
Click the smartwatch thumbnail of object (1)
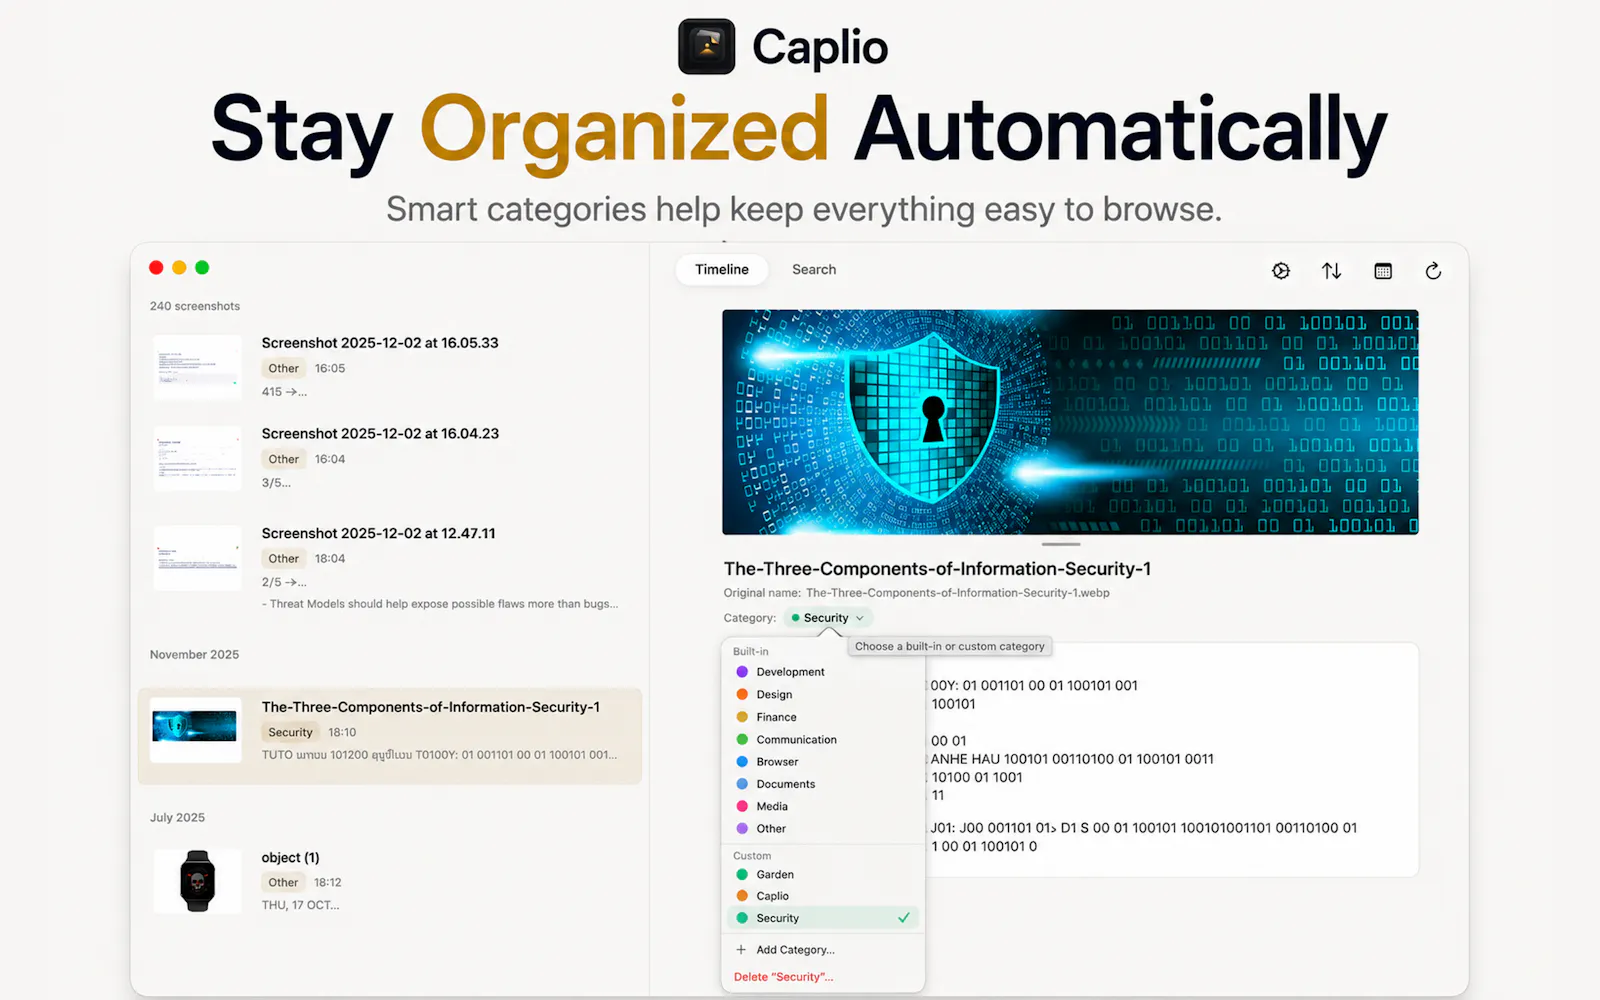[197, 881]
